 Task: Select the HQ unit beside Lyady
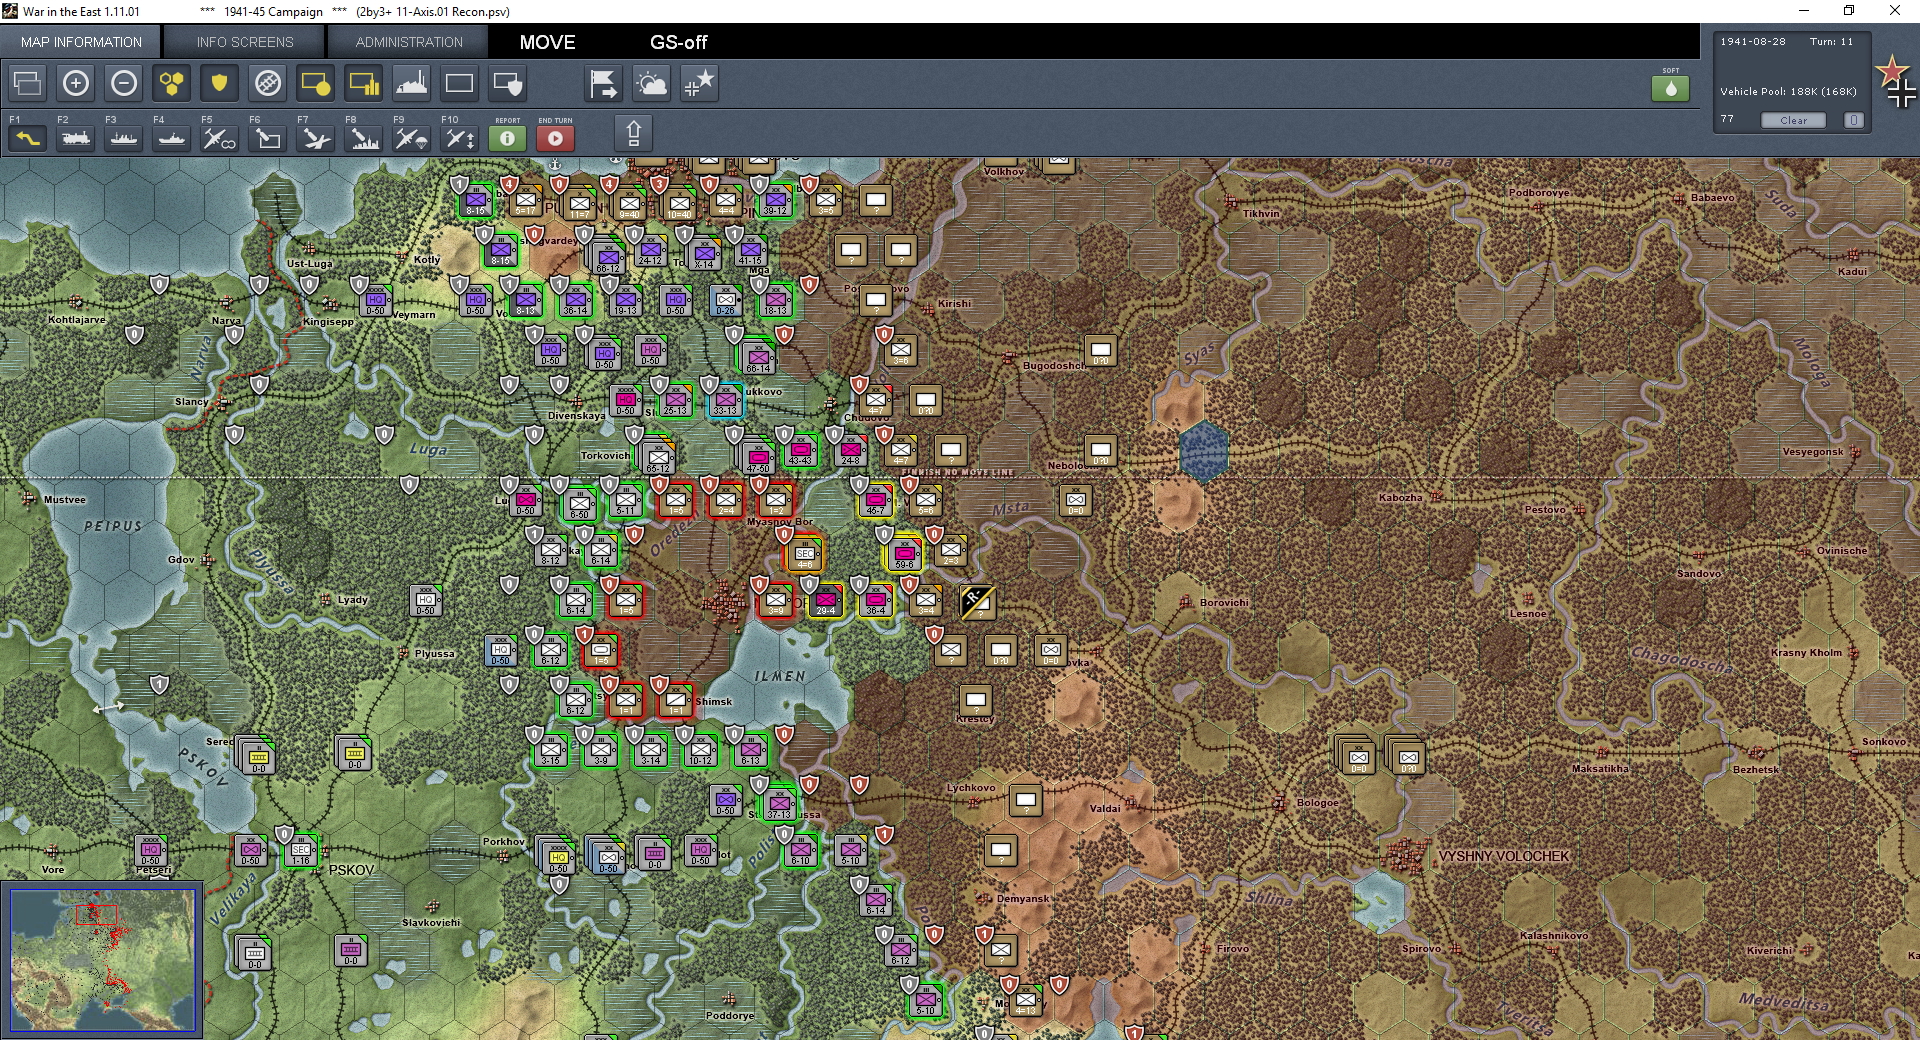pos(426,602)
